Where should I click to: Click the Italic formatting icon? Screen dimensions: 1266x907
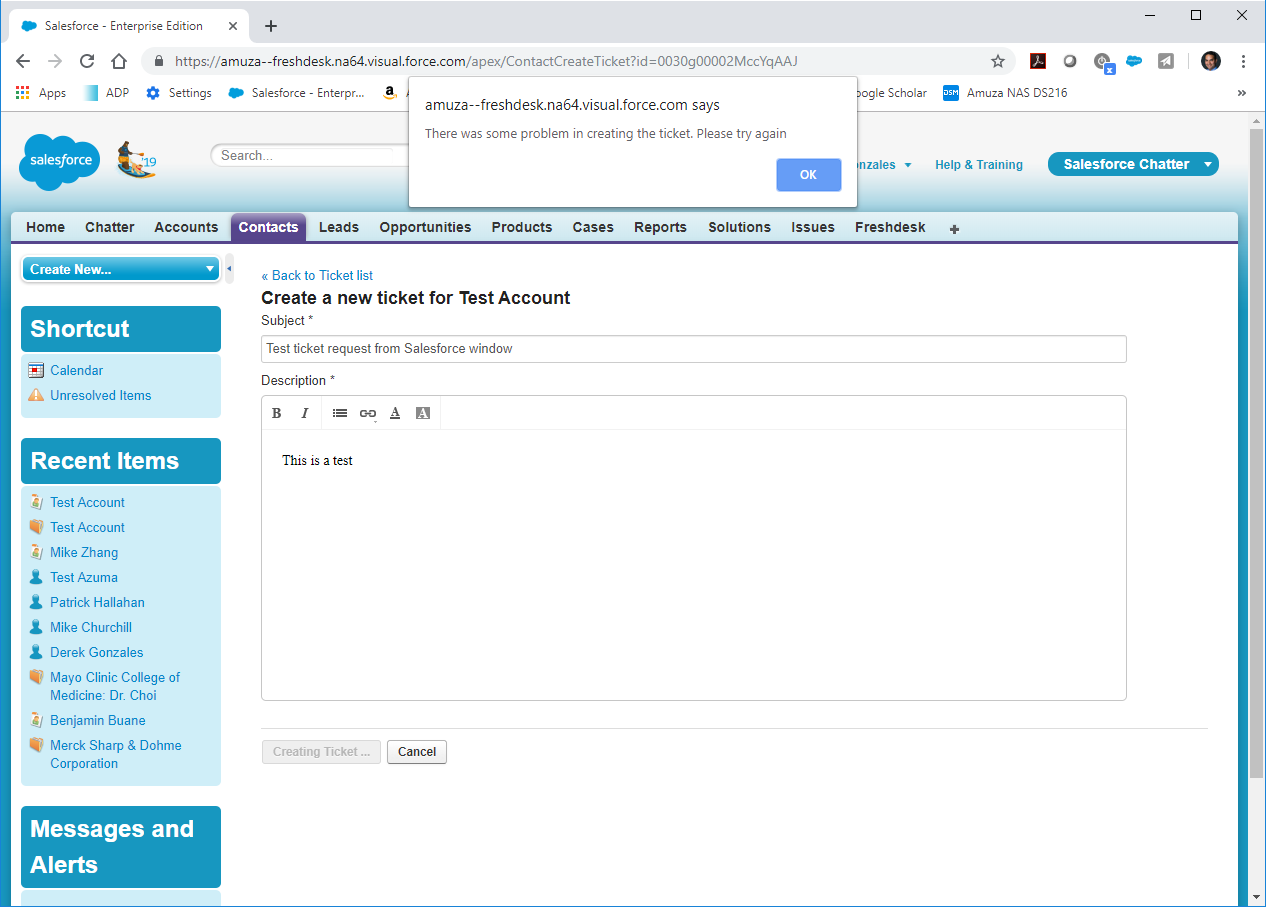pyautogui.click(x=305, y=413)
